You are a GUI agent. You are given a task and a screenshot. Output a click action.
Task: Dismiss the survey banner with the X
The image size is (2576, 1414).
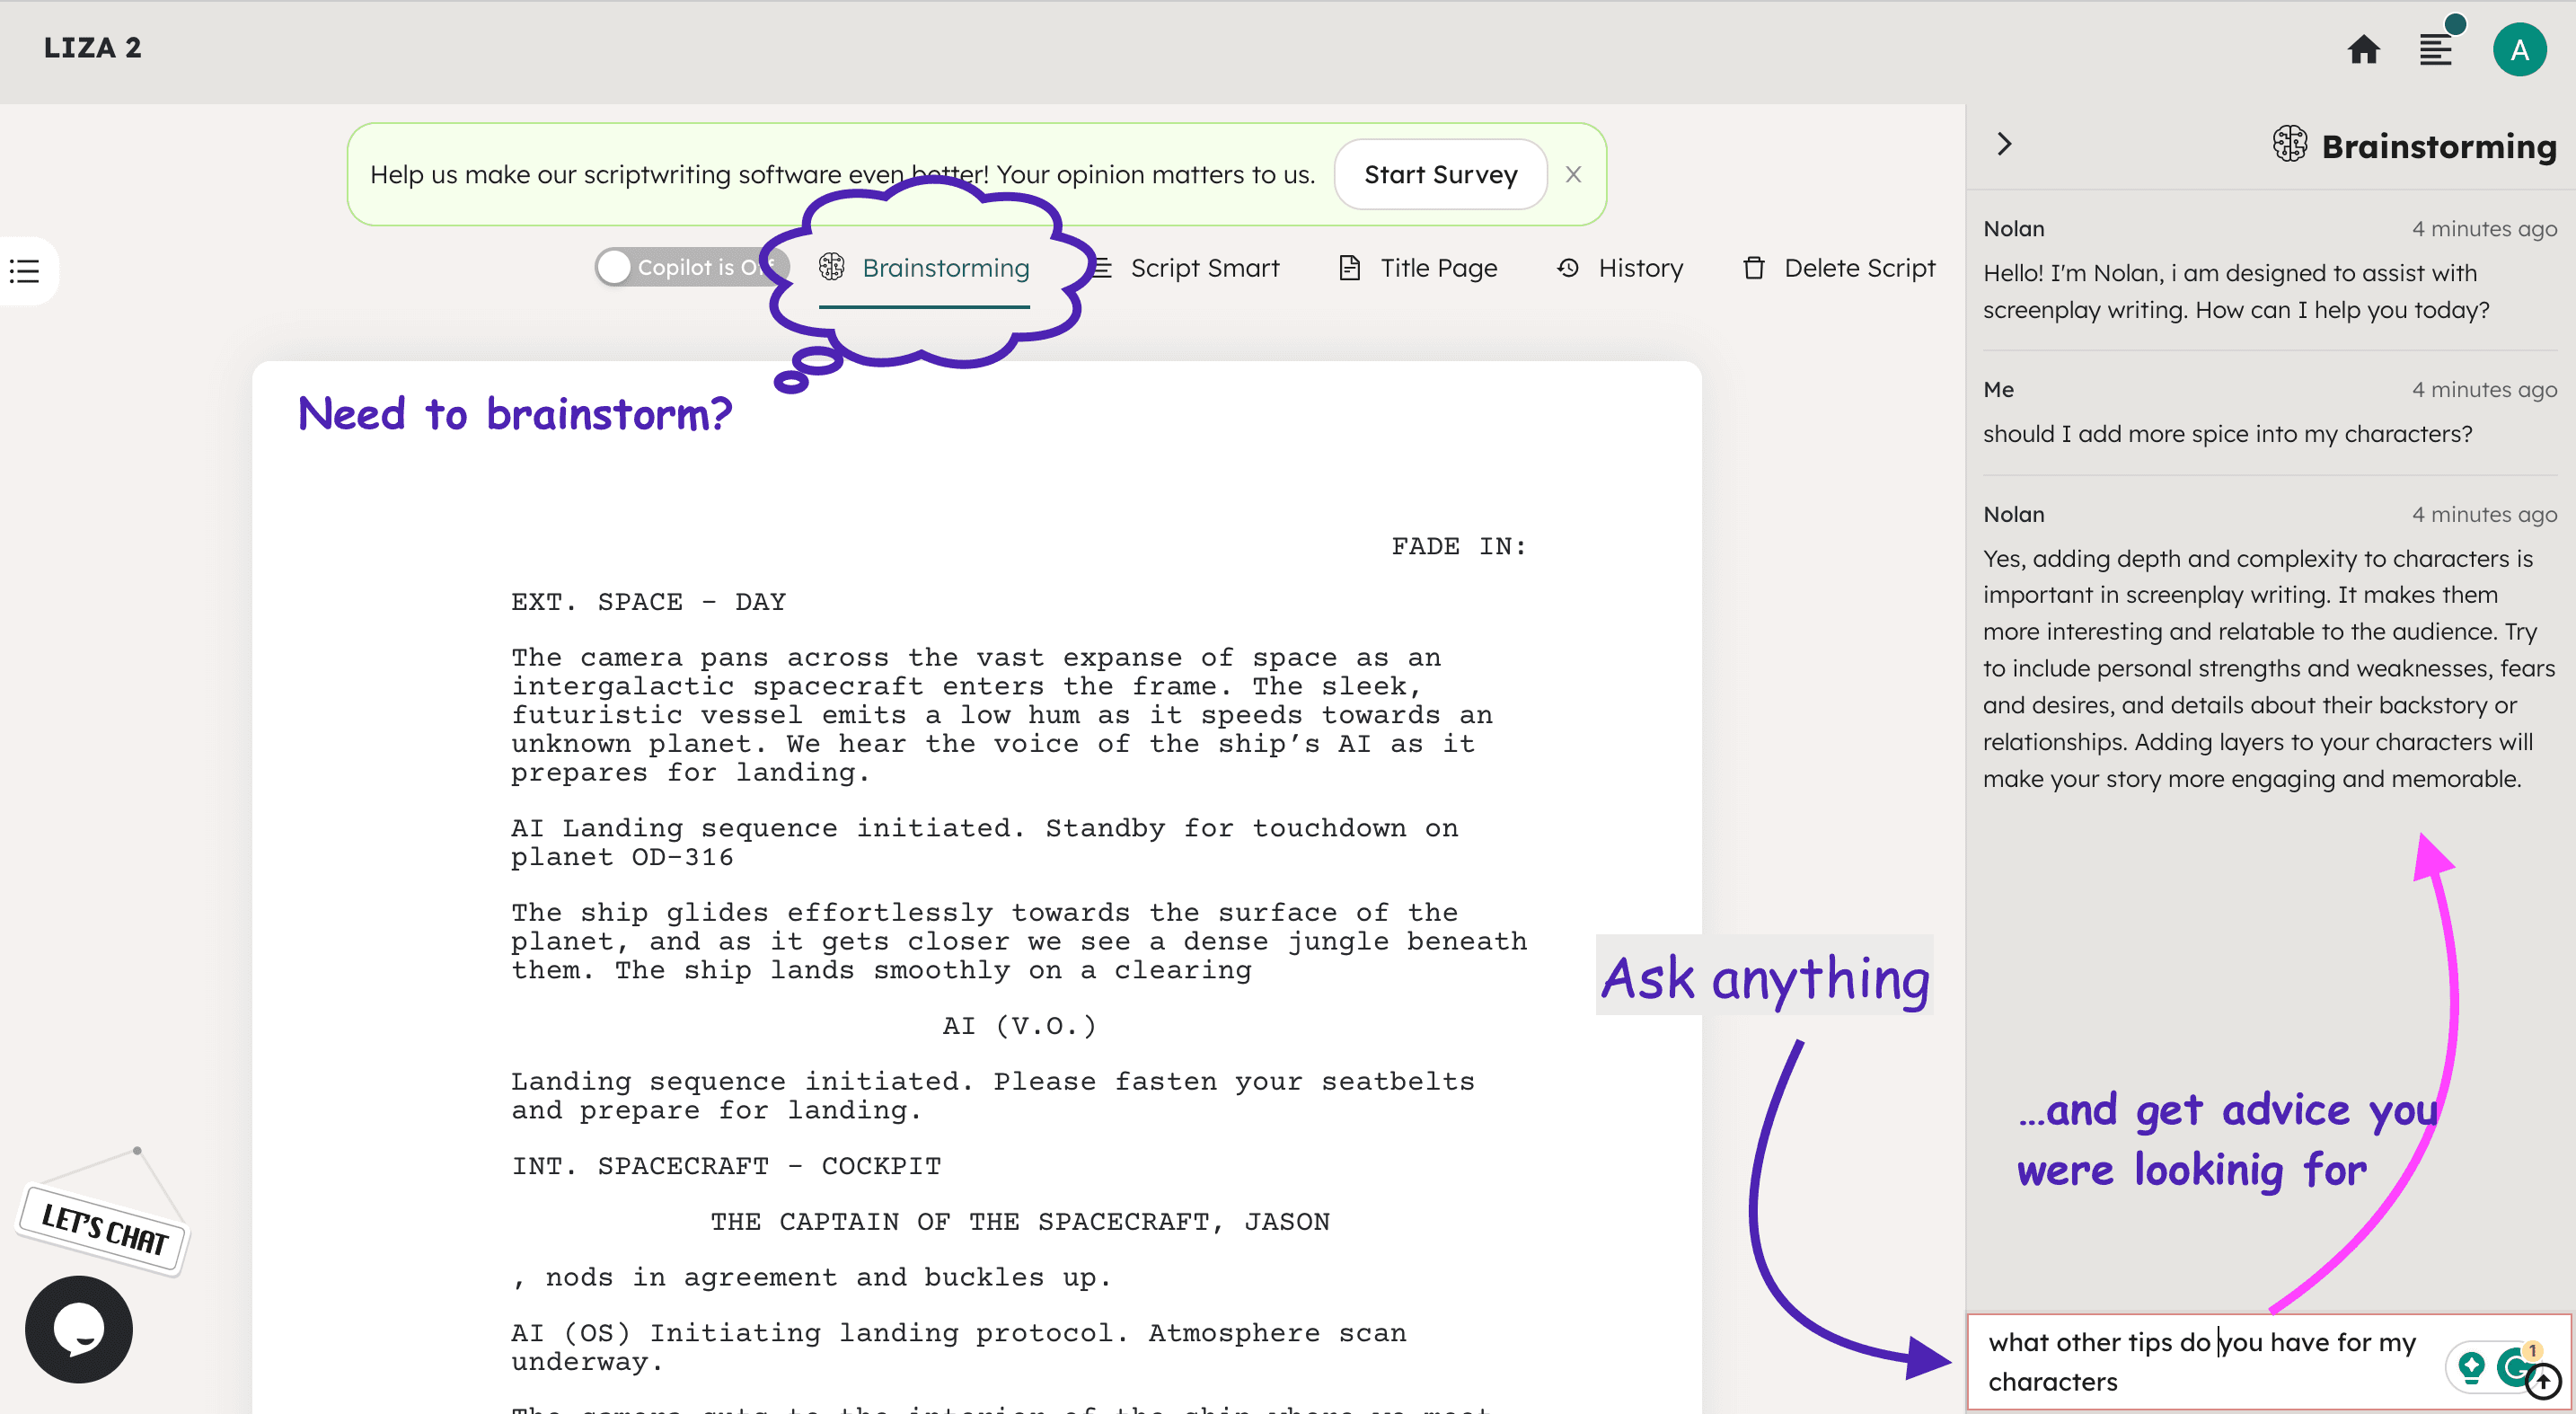[1573, 174]
